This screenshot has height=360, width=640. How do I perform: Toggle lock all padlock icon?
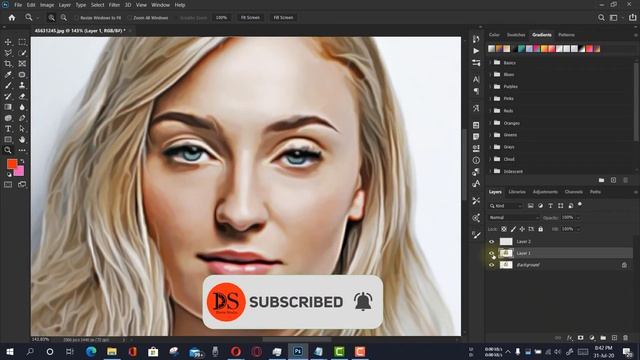coord(540,229)
